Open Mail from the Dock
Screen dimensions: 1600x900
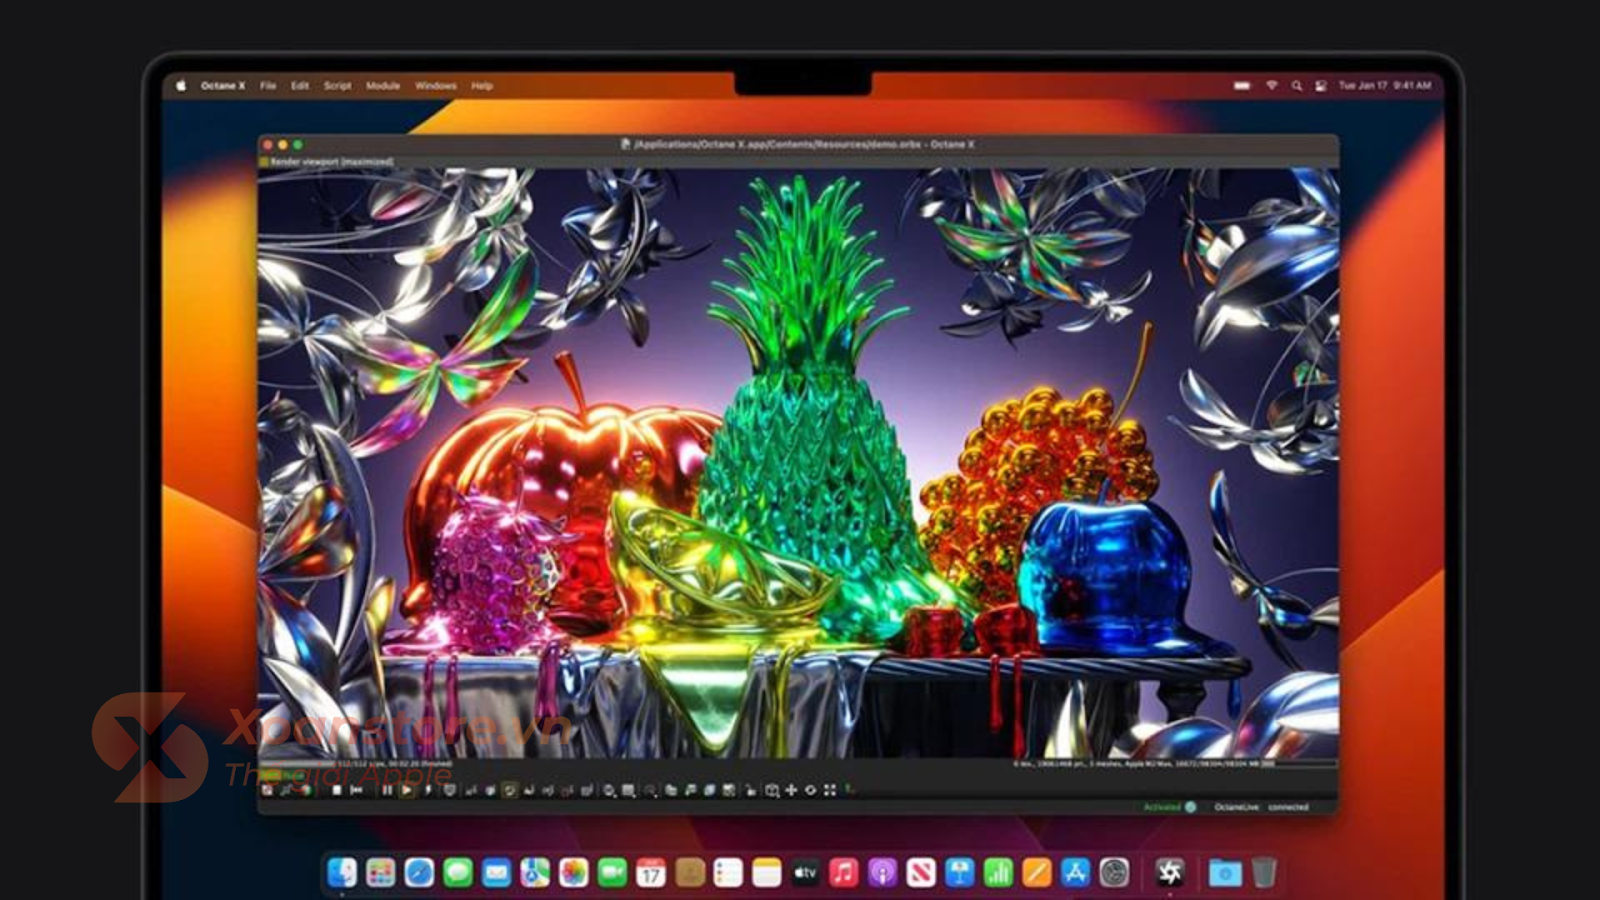(x=496, y=872)
